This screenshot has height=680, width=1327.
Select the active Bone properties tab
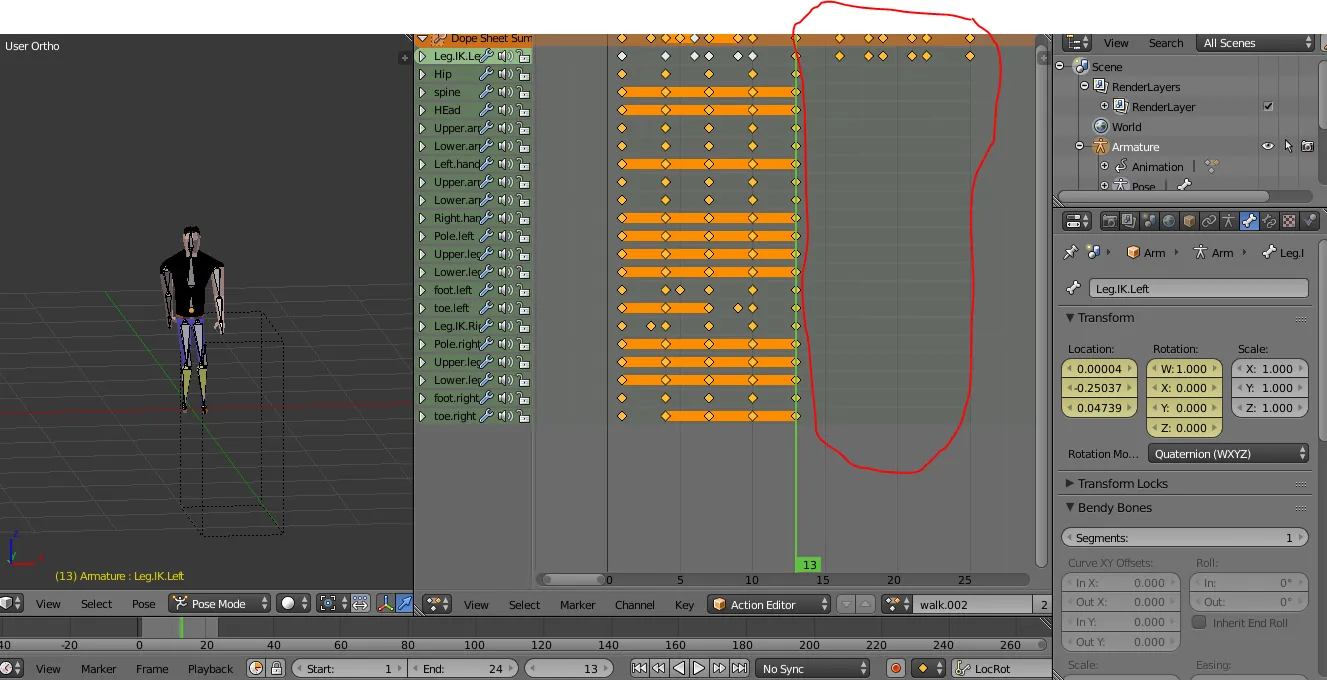click(1249, 221)
